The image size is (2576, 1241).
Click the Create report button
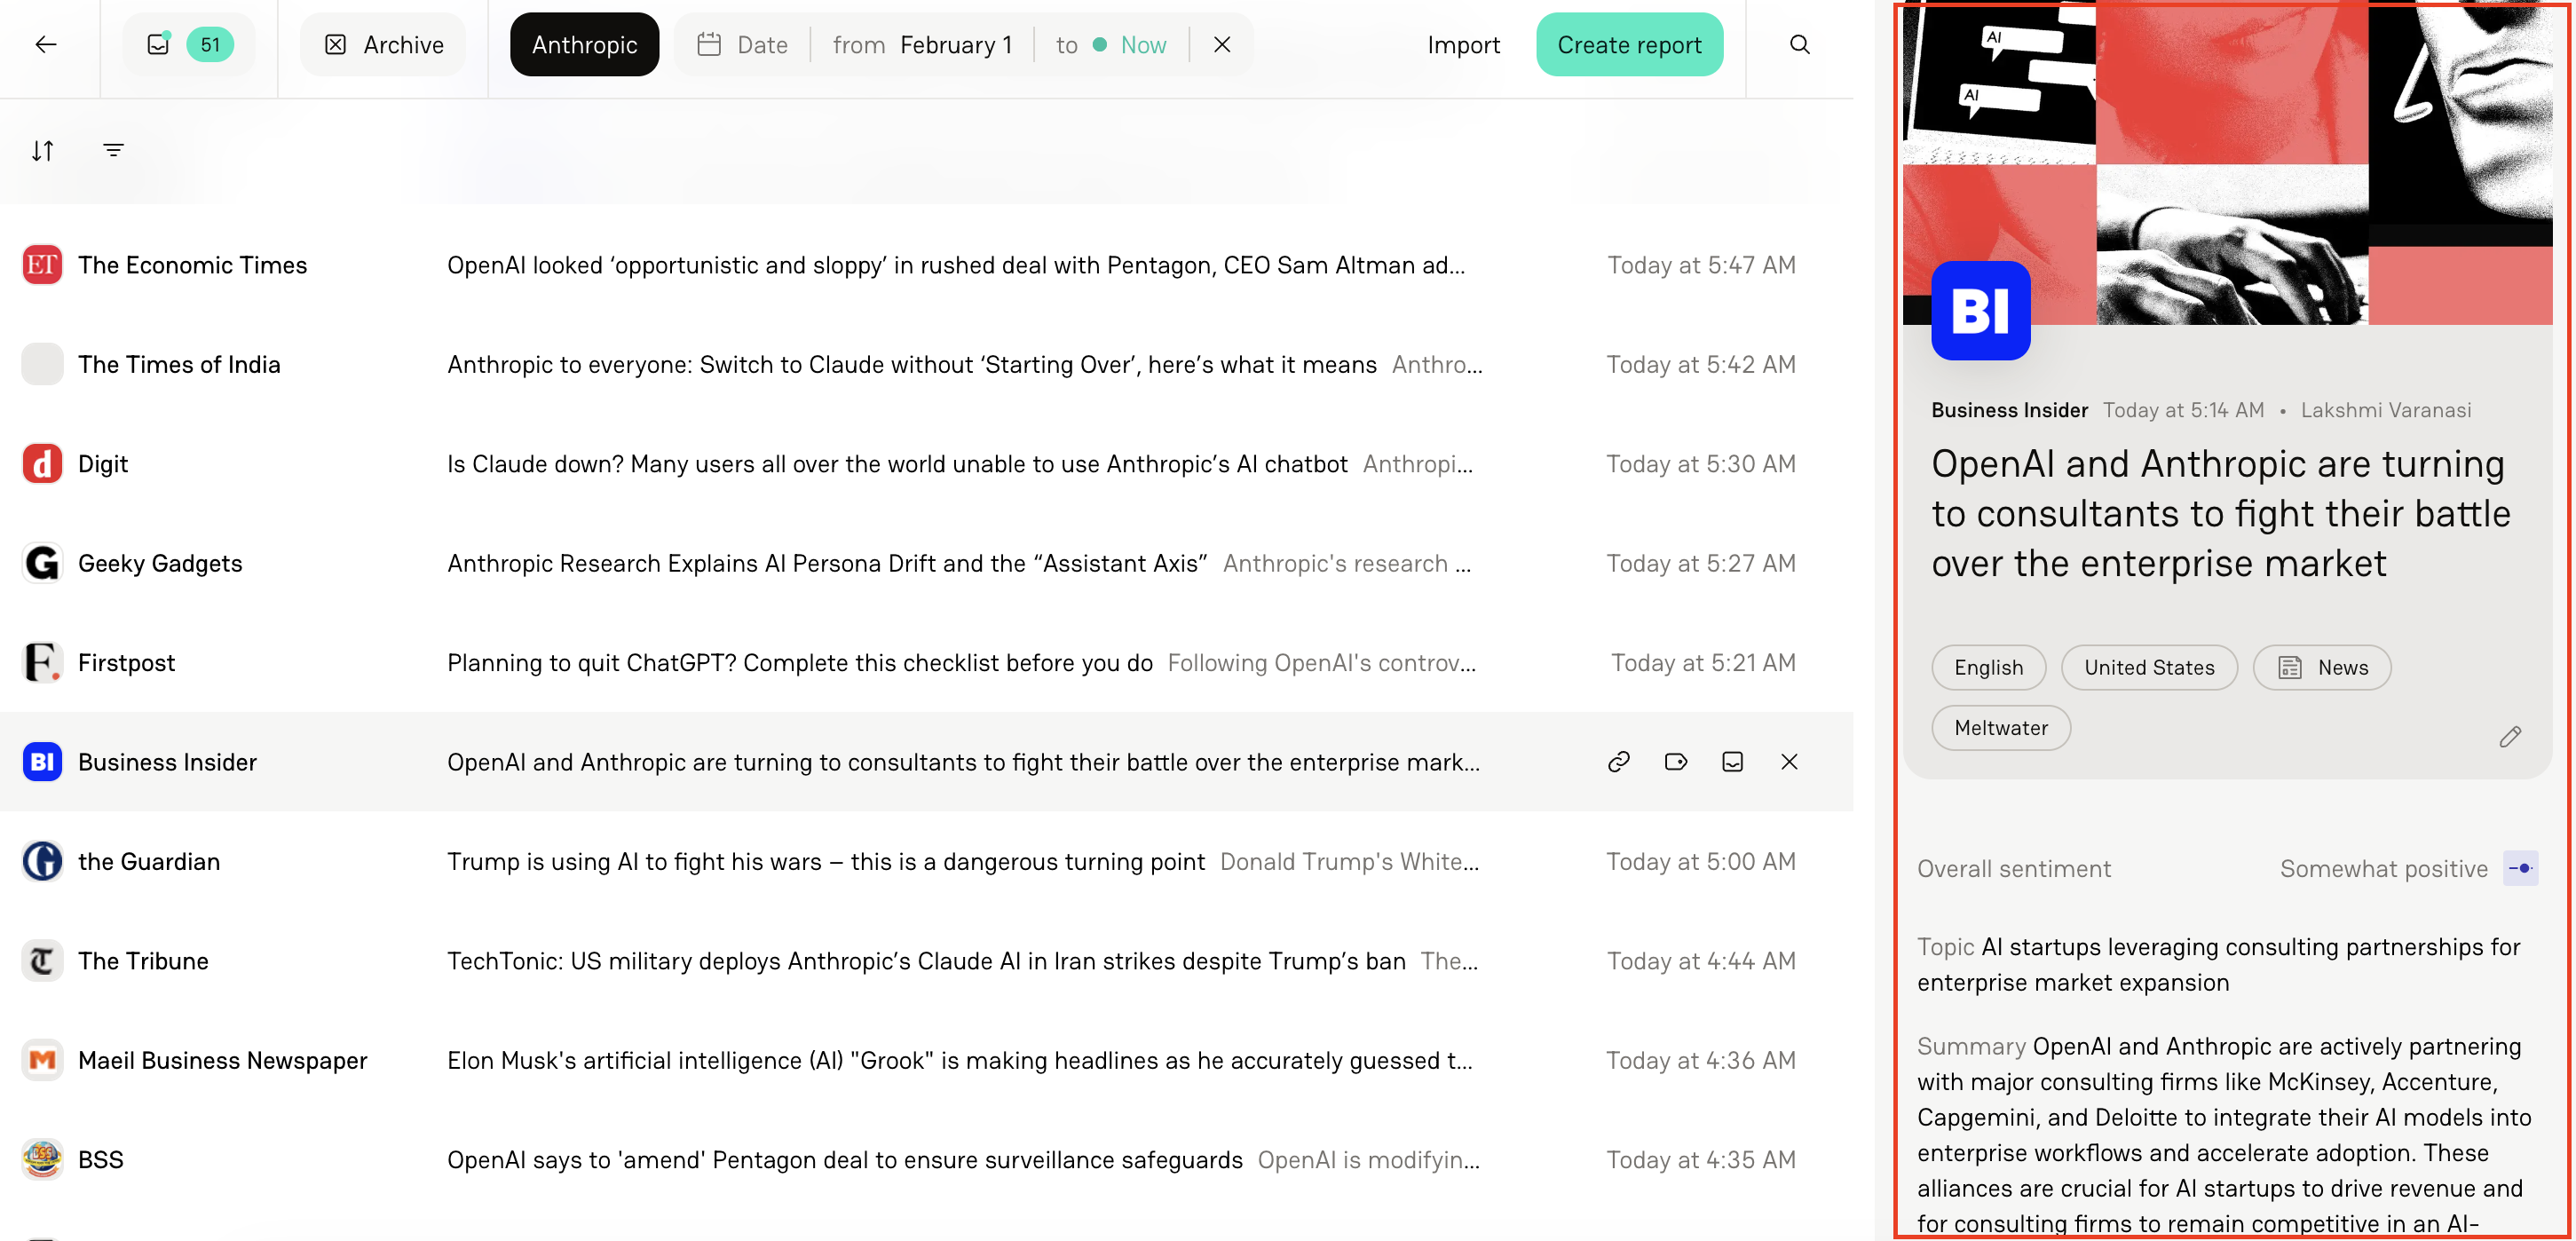click(x=1629, y=44)
